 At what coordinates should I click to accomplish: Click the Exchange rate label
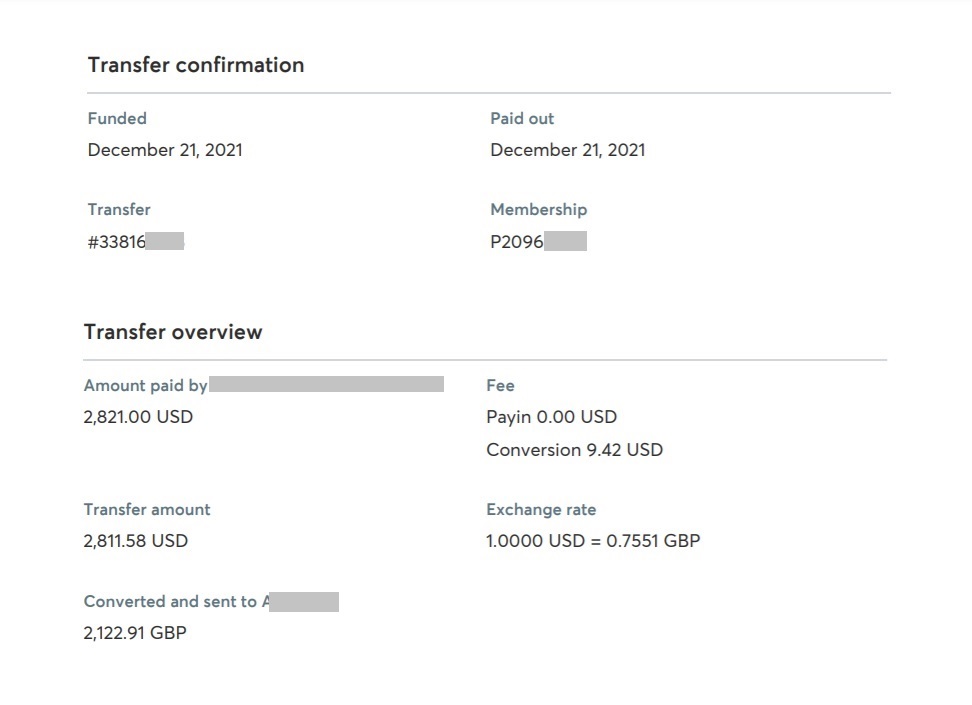click(x=541, y=510)
